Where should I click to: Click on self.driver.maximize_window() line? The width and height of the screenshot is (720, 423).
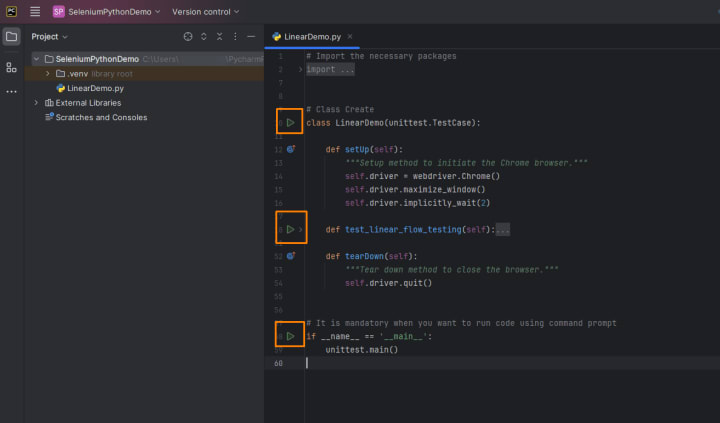click(415, 190)
